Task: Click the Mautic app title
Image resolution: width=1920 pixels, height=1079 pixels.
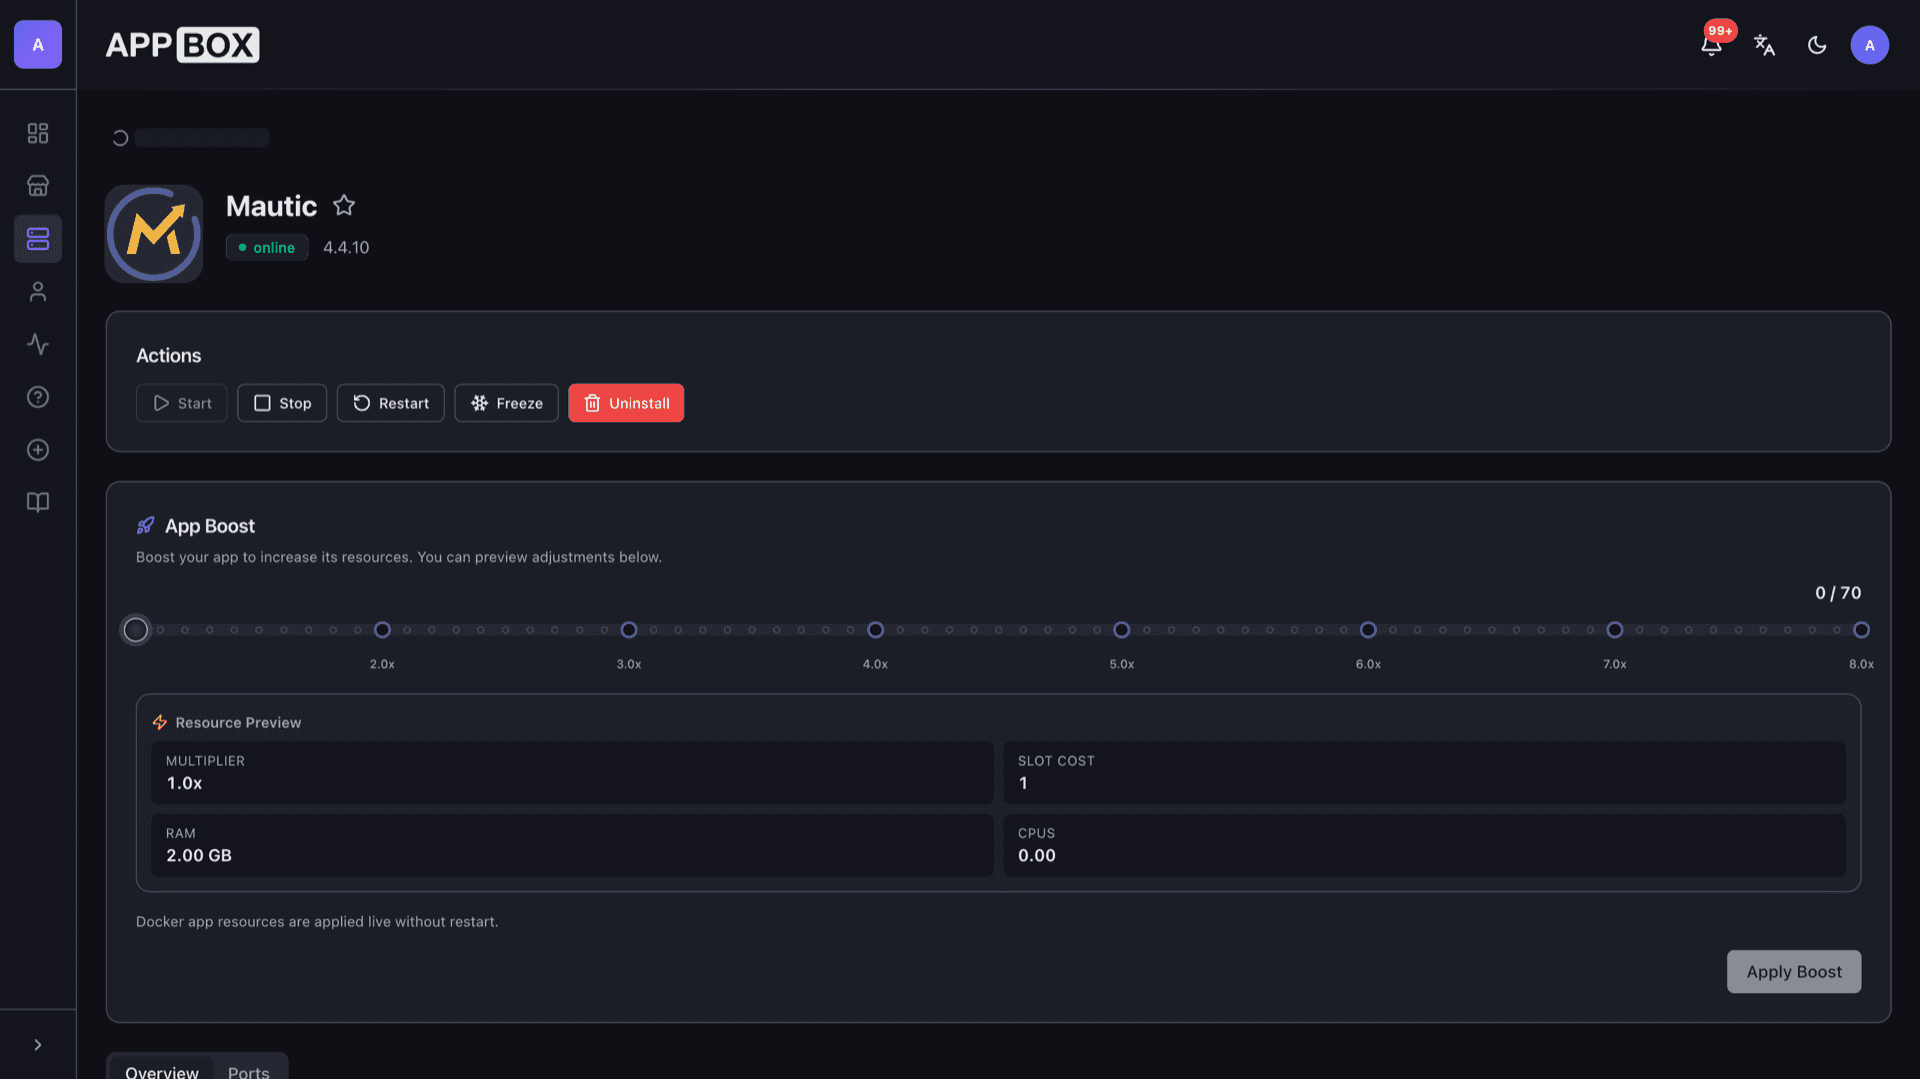Action: point(271,206)
